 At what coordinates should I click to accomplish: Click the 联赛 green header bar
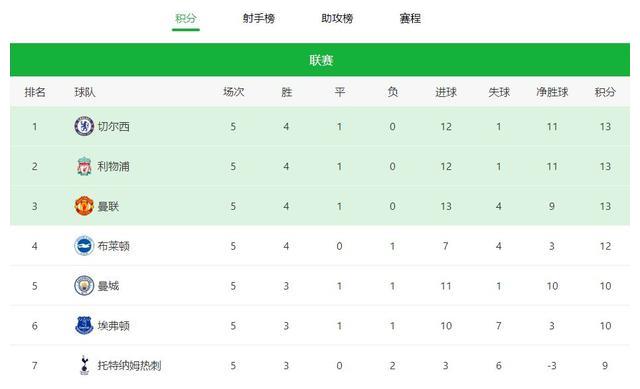point(320,60)
